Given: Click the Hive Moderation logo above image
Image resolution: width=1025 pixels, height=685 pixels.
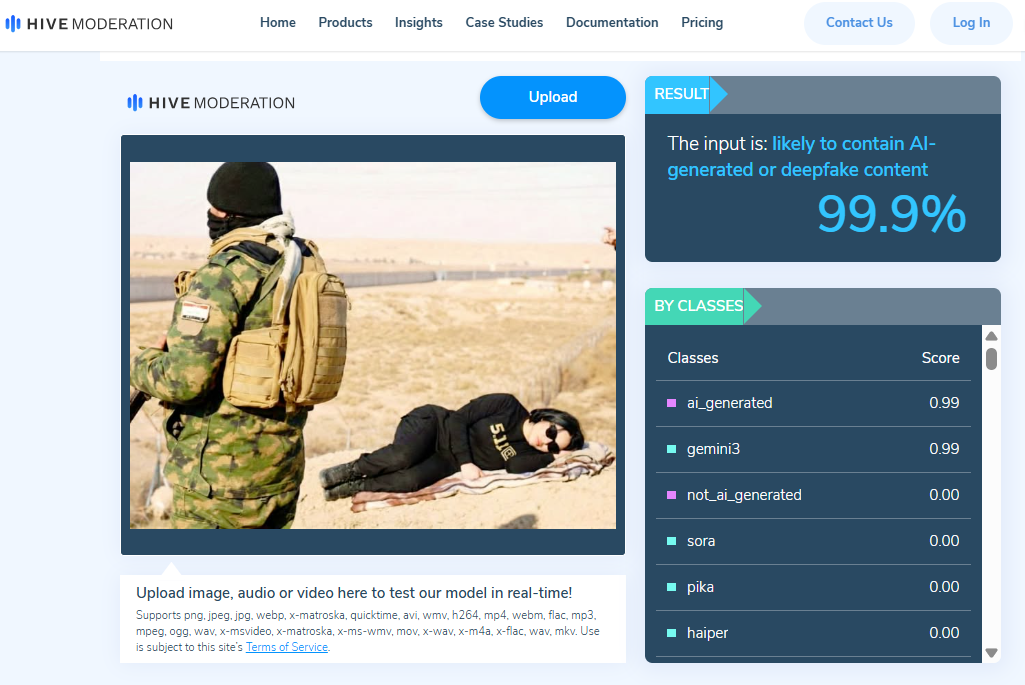Looking at the screenshot, I should [x=211, y=102].
